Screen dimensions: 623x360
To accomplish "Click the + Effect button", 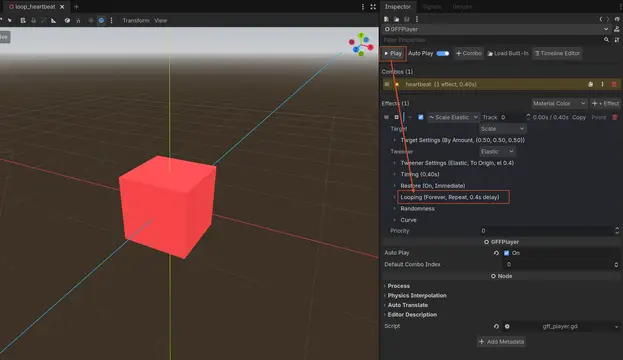I will (x=606, y=103).
